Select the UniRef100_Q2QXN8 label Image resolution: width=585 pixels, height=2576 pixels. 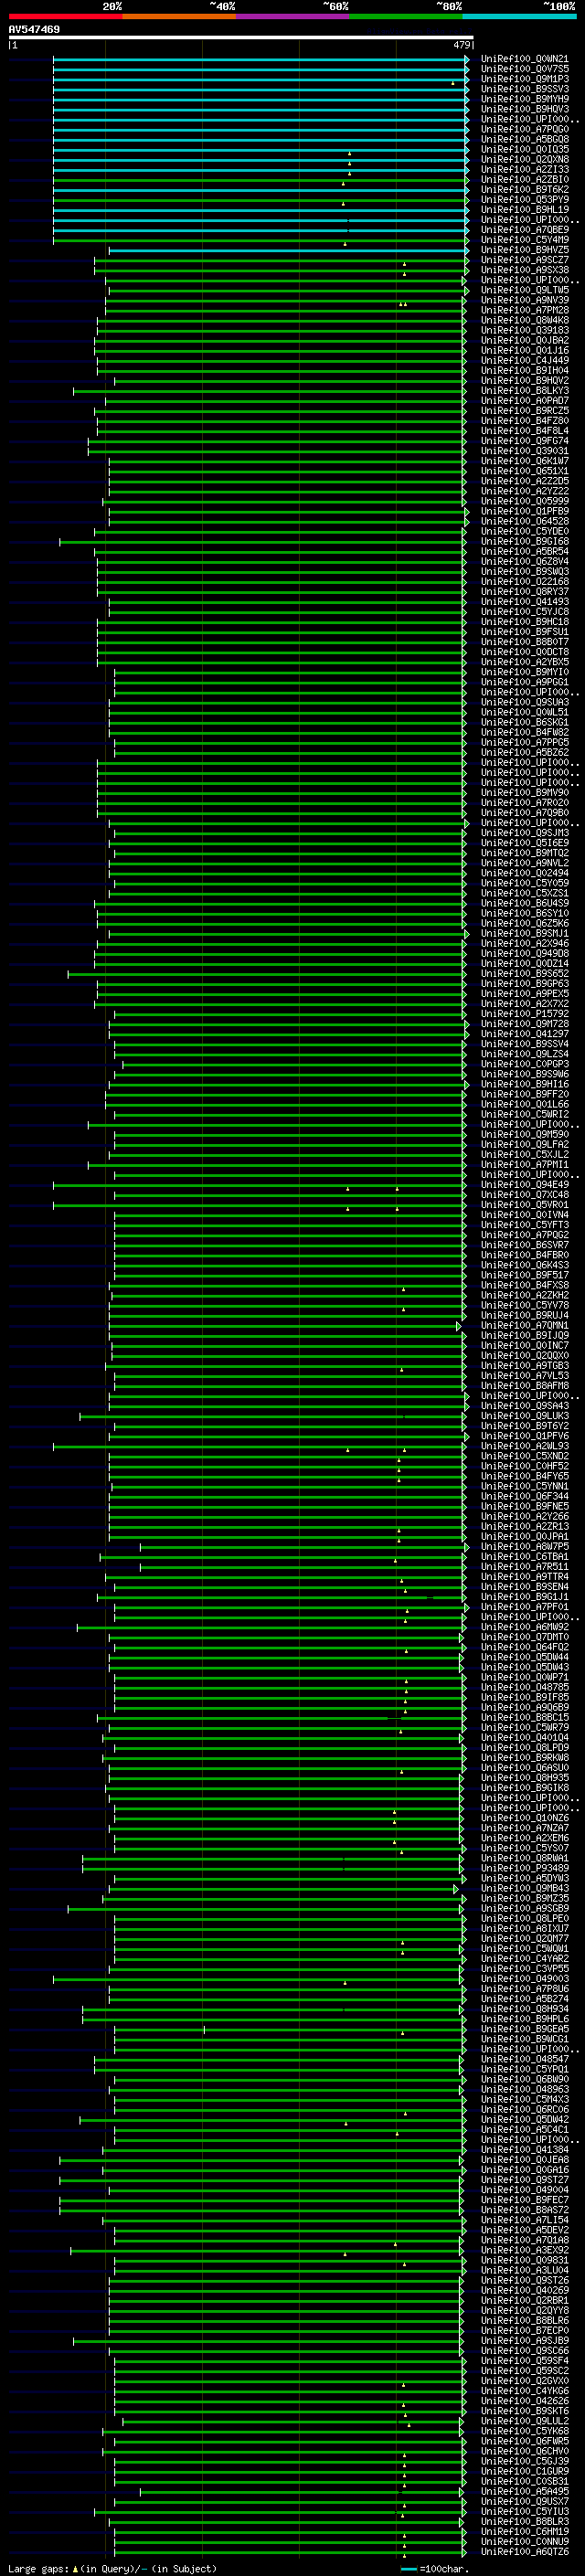pyautogui.click(x=524, y=159)
